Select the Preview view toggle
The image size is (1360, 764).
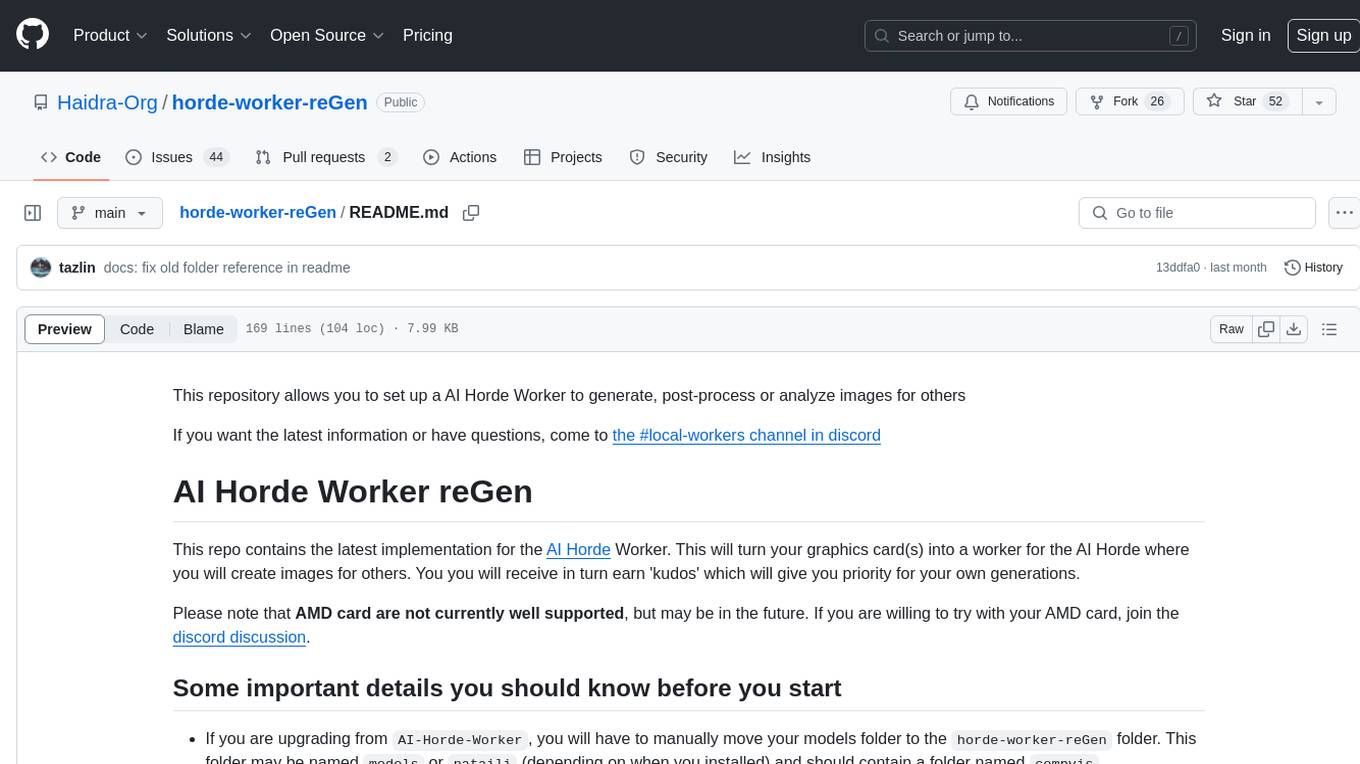click(64, 329)
